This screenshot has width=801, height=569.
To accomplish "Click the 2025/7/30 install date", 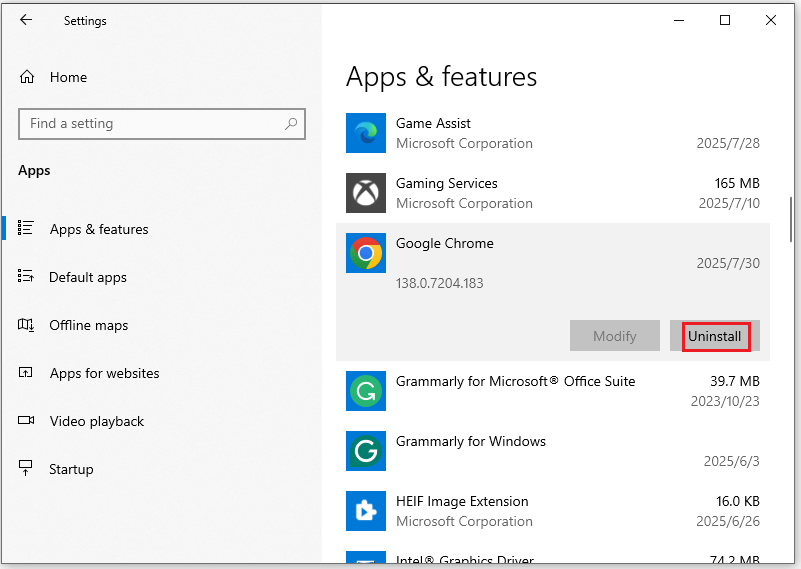I will tap(728, 263).
